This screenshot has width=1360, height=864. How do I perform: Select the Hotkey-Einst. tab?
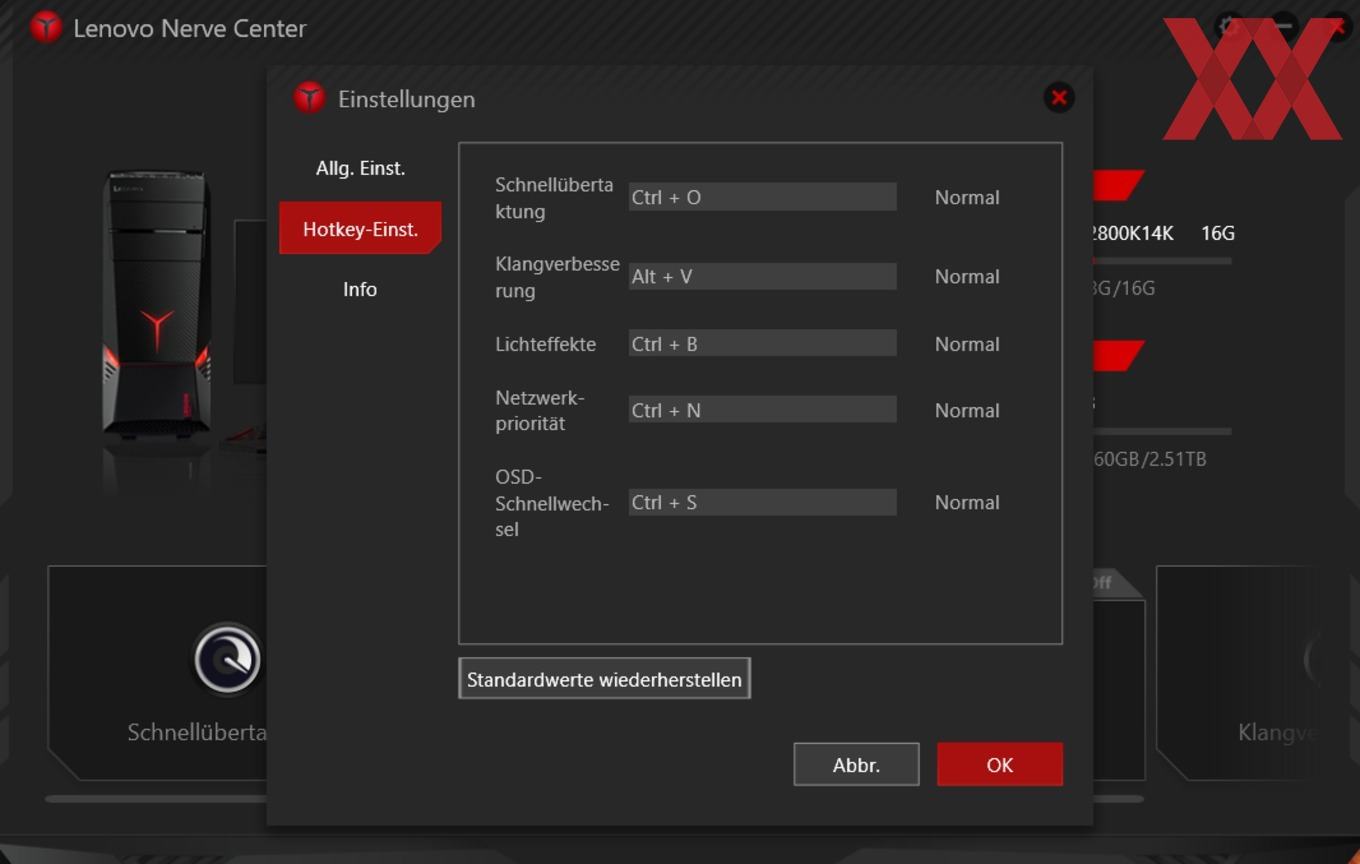click(x=360, y=229)
